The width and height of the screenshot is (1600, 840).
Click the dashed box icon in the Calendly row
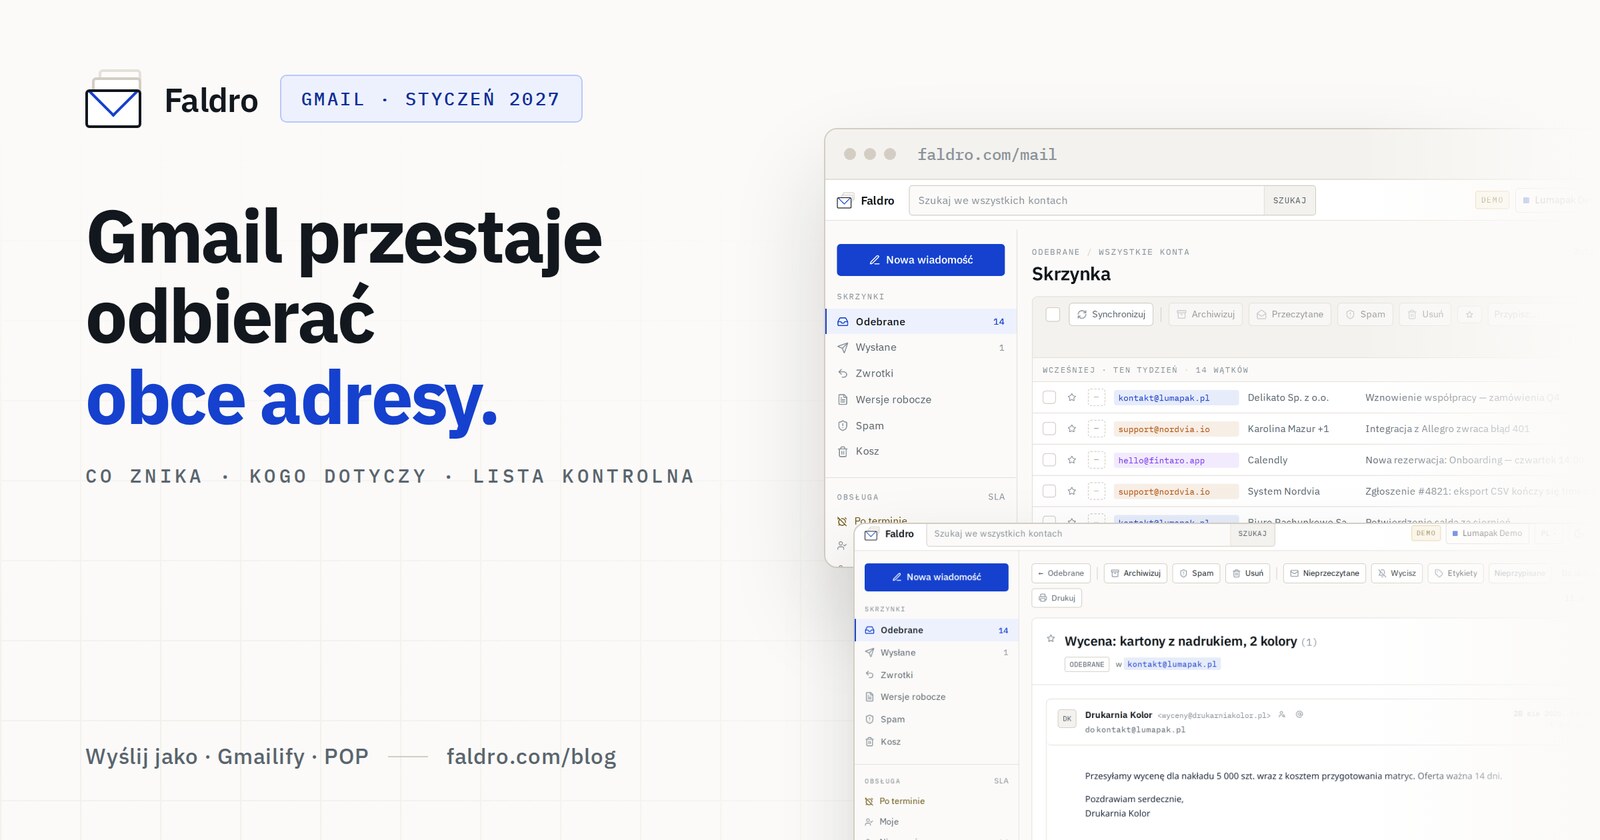pos(1096,460)
